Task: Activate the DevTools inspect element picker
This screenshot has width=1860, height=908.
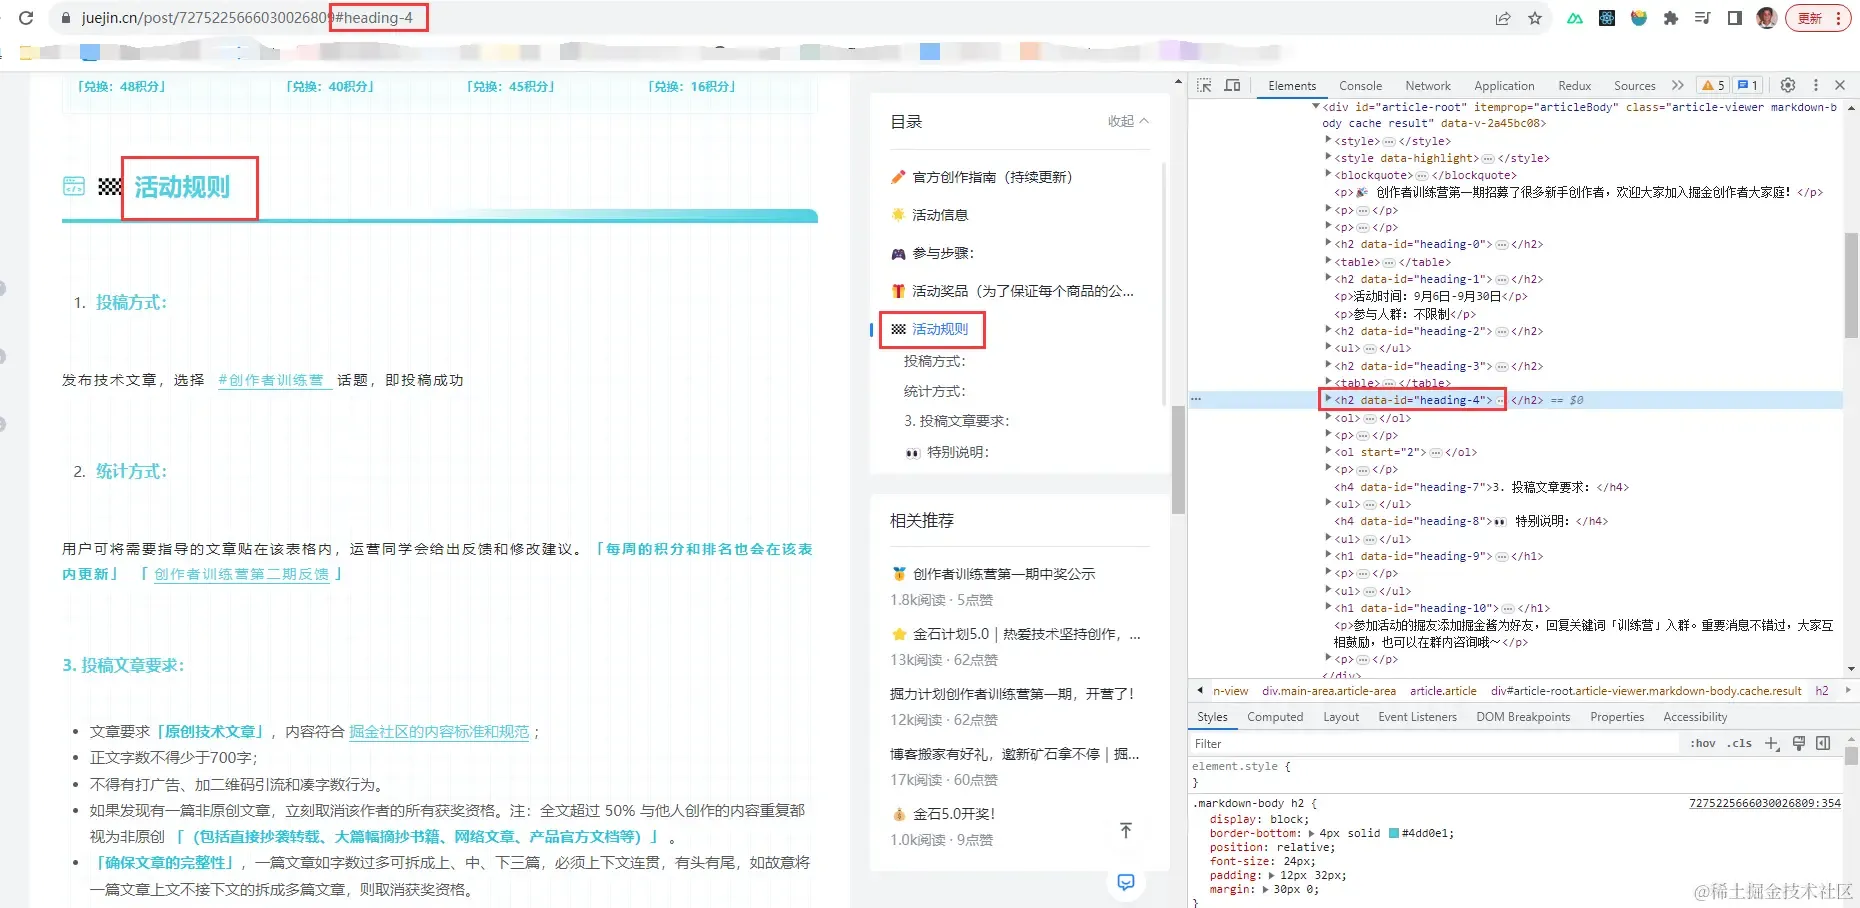Action: point(1204,86)
